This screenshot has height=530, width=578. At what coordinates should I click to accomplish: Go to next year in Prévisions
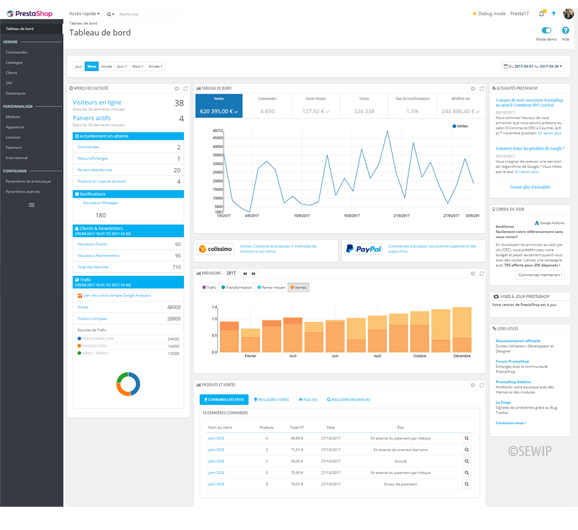[254, 273]
